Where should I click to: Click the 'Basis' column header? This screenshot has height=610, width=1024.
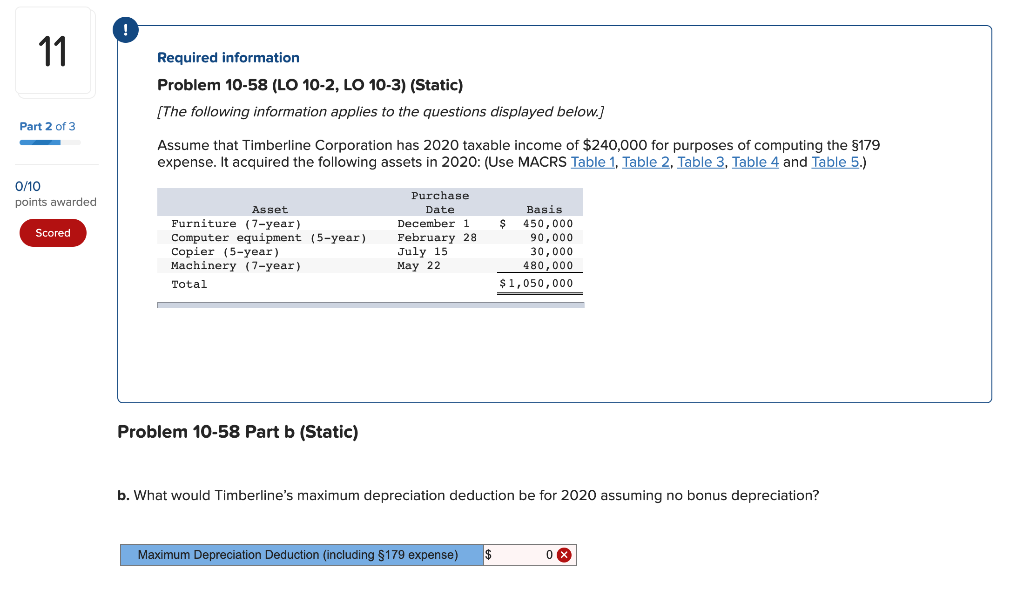tap(544, 210)
